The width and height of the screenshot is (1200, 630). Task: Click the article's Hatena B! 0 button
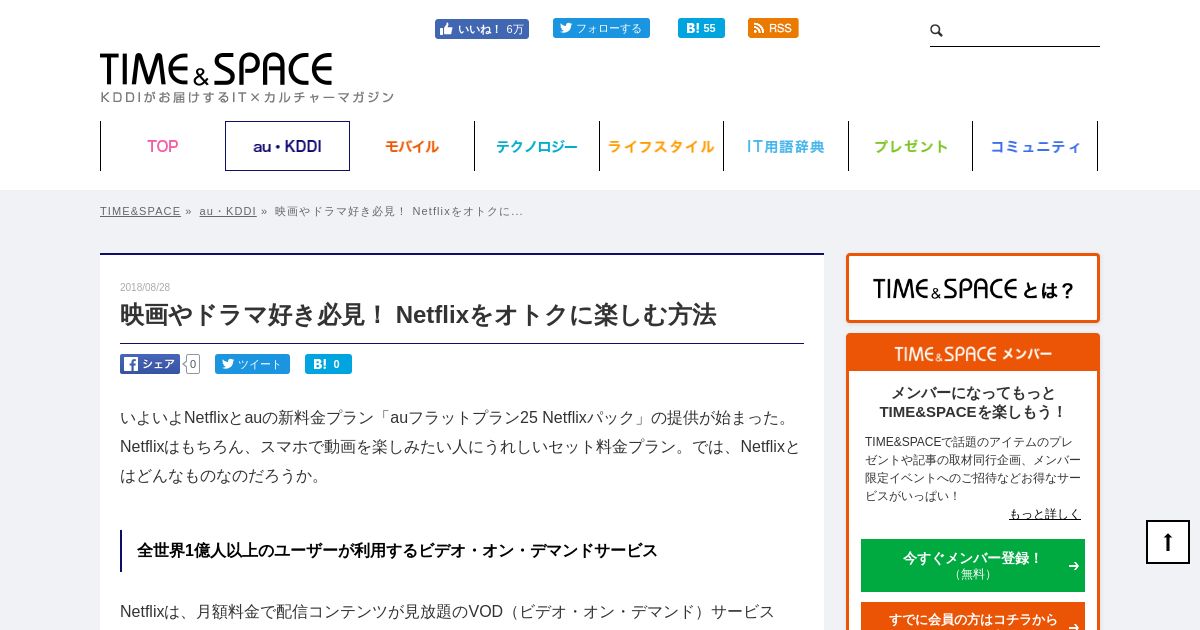[x=328, y=364]
